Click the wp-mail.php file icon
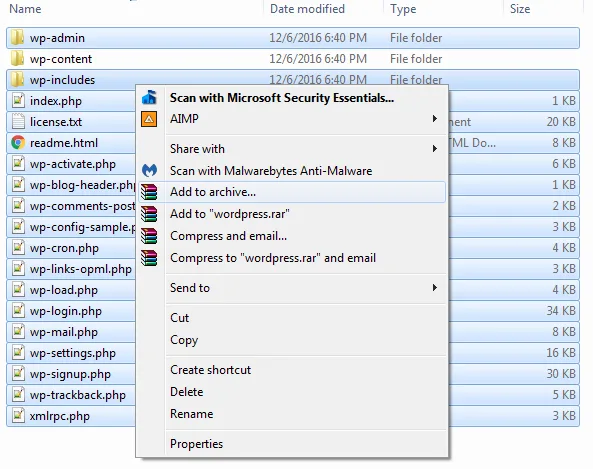This screenshot has height=469, width=593. point(18,332)
